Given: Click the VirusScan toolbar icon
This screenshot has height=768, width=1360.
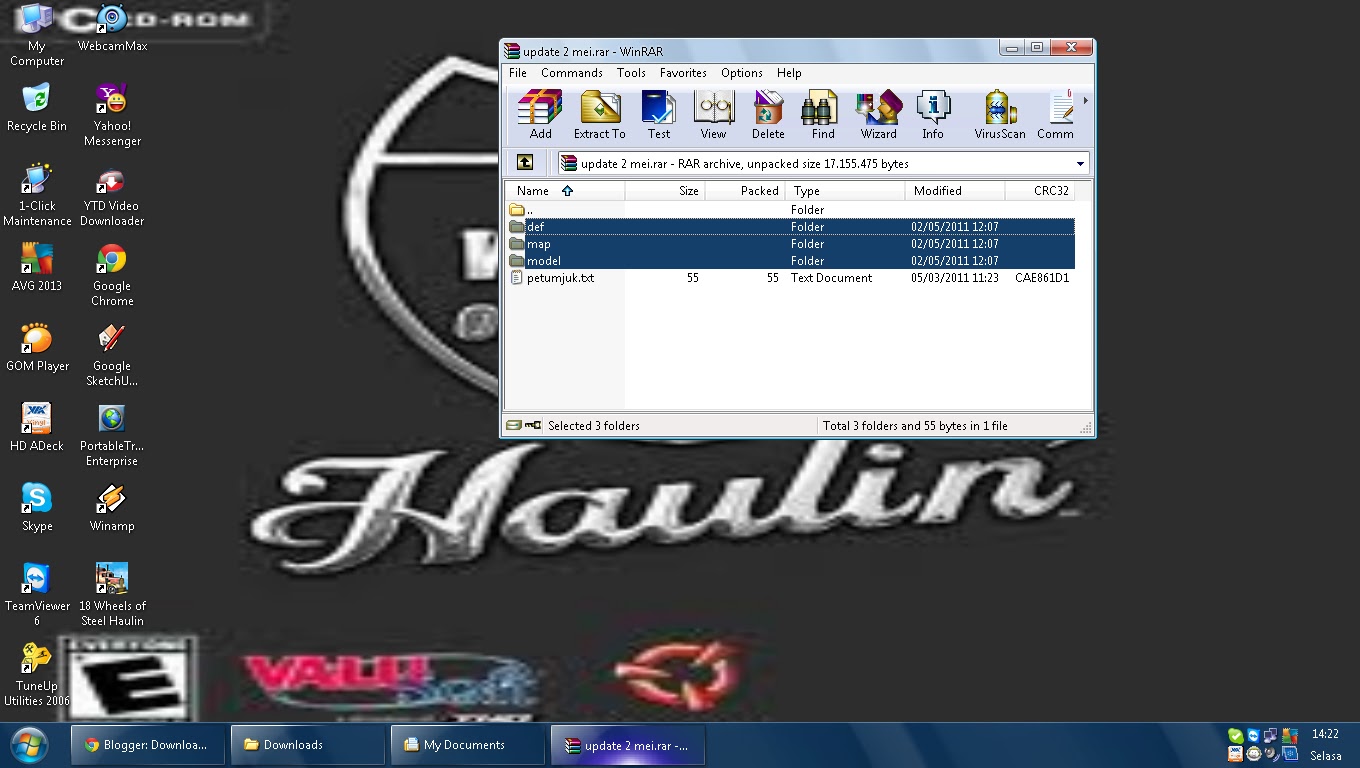Looking at the screenshot, I should pyautogui.click(x=1000, y=115).
